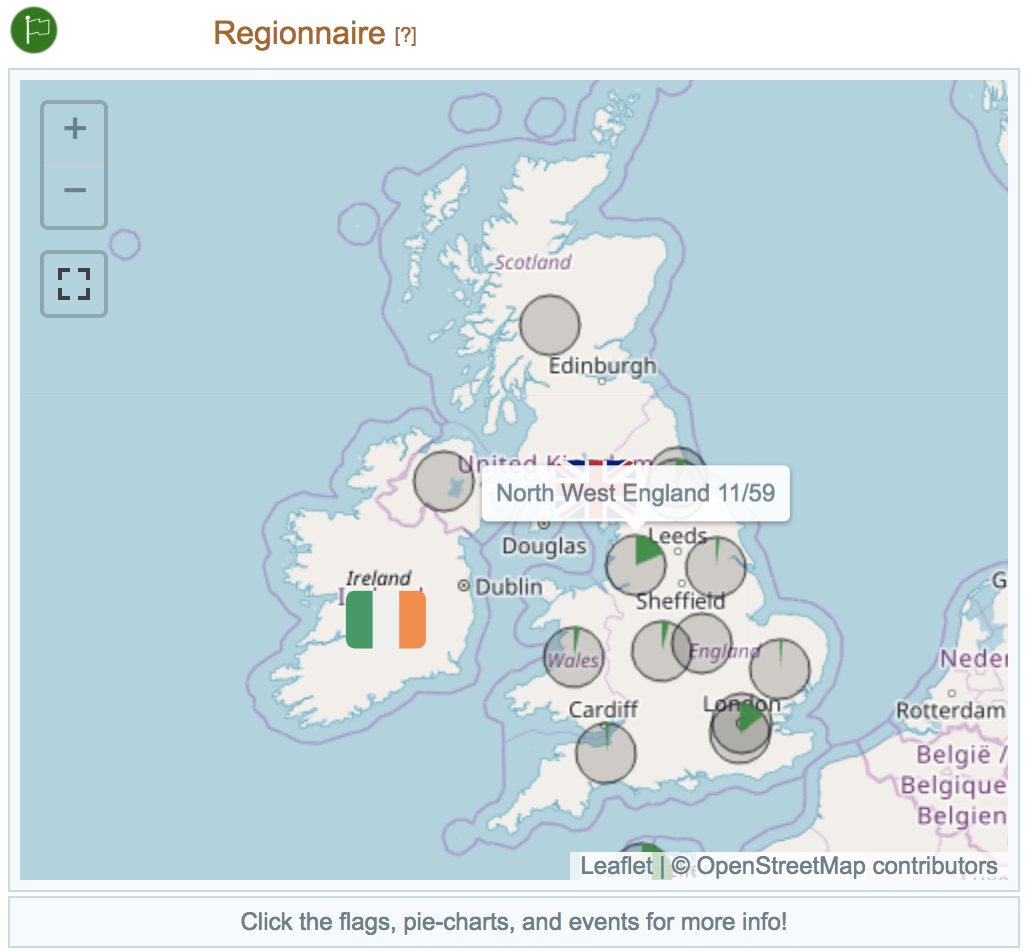The width and height of the screenshot is (1030, 952).
Task: Click the Regionnaire heading title
Action: point(299,33)
